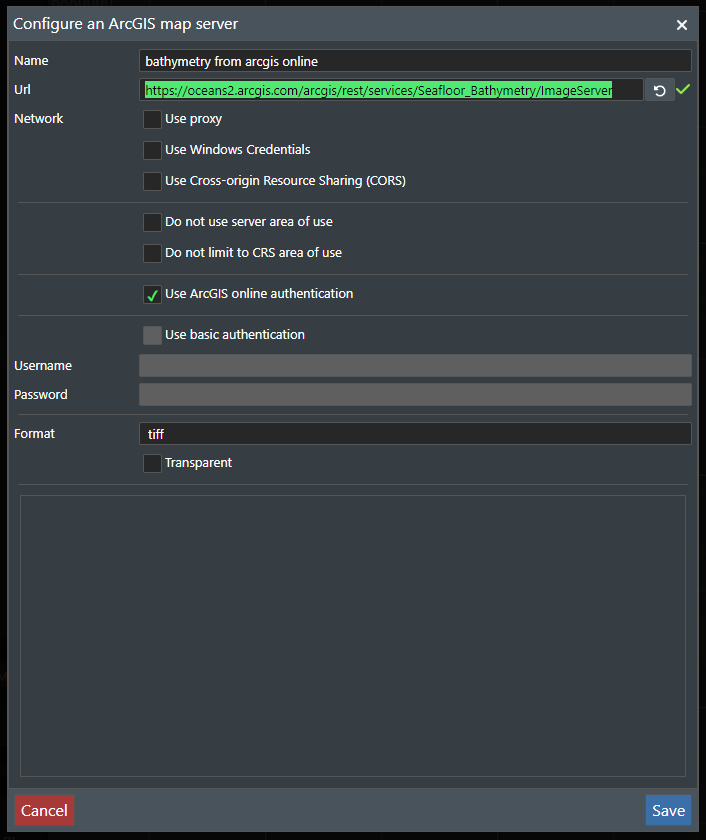Click the Username input field

pos(415,365)
